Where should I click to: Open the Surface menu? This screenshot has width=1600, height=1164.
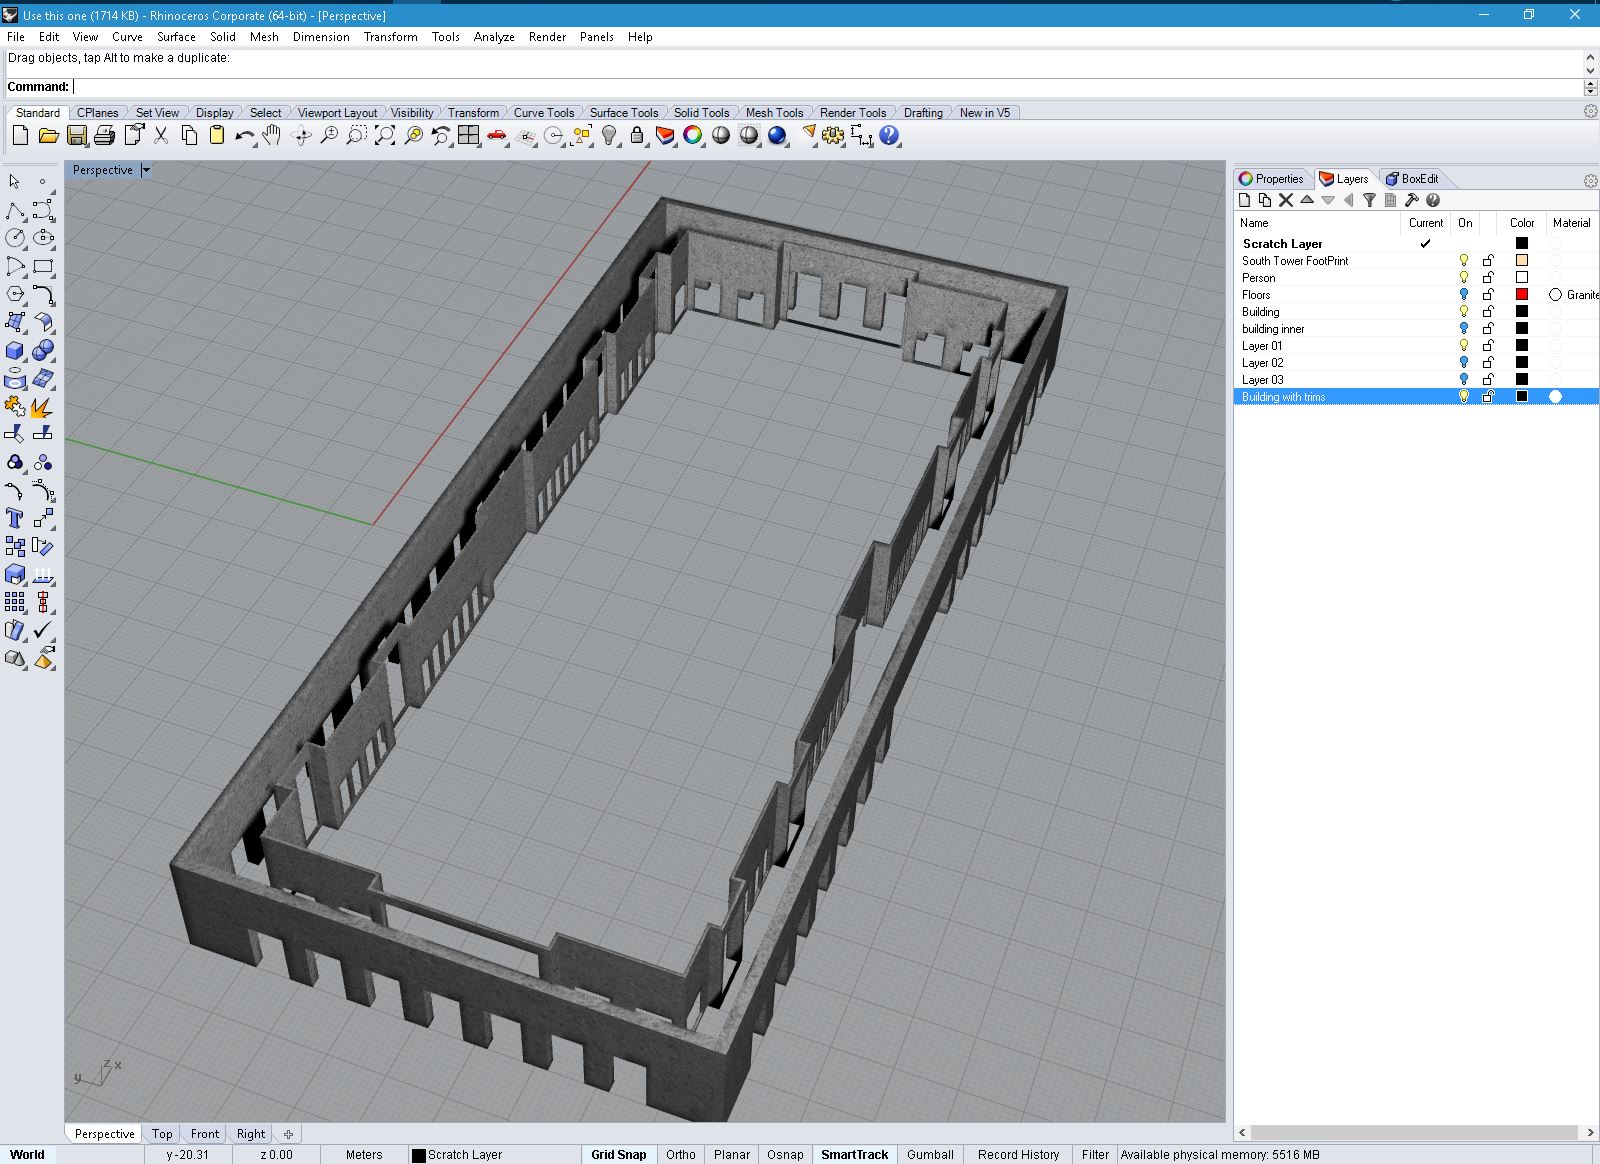click(x=176, y=36)
